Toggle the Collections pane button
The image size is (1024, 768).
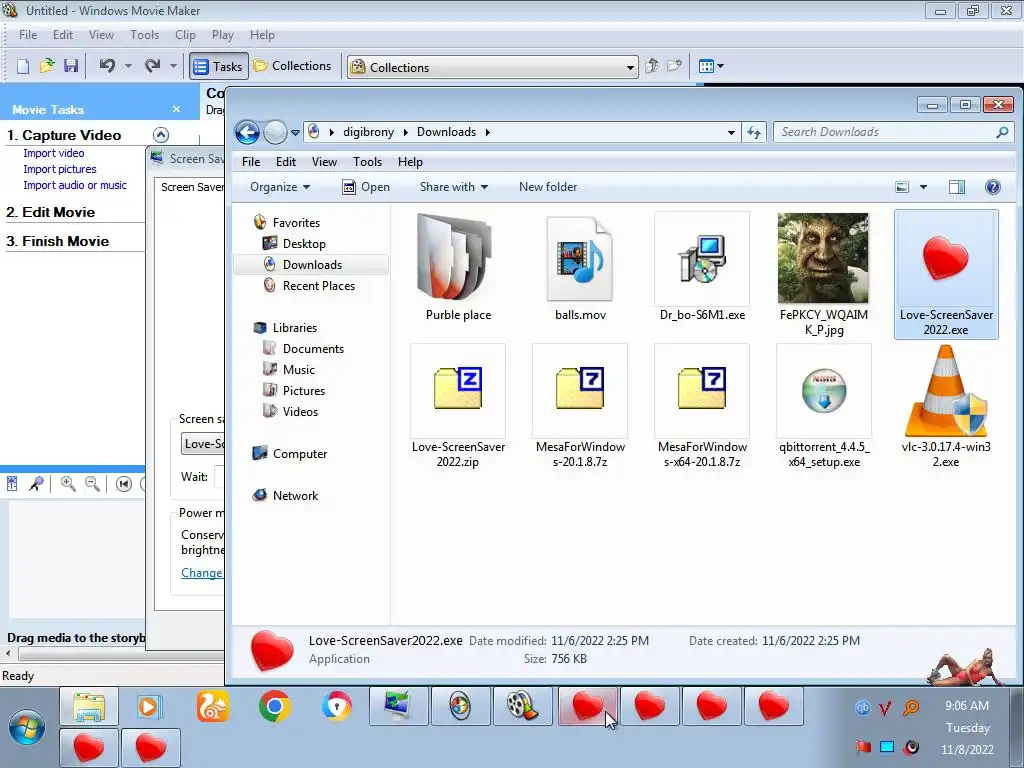point(293,66)
